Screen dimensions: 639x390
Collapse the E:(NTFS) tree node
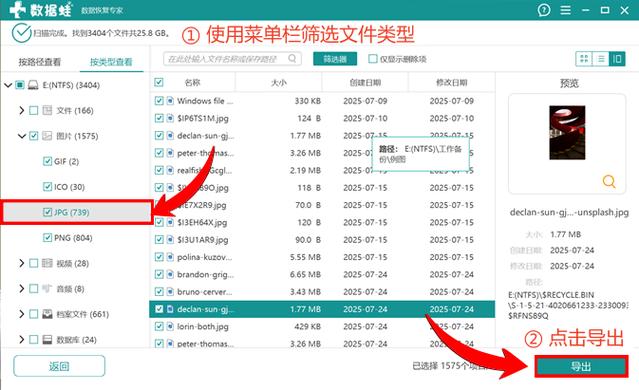point(8,85)
